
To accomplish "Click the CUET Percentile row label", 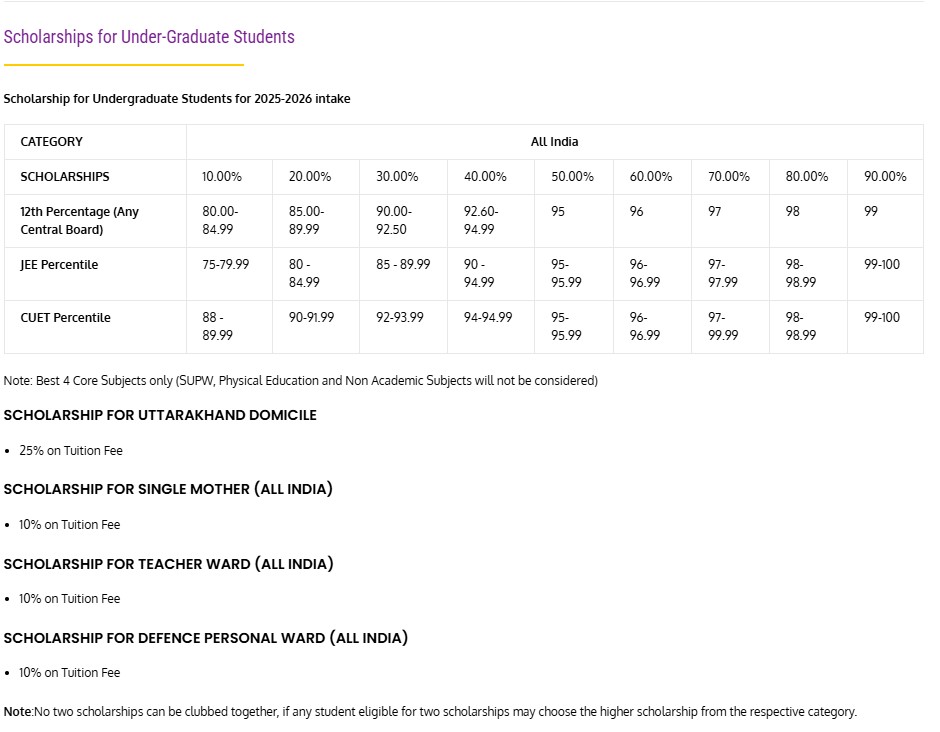I will point(95,327).
